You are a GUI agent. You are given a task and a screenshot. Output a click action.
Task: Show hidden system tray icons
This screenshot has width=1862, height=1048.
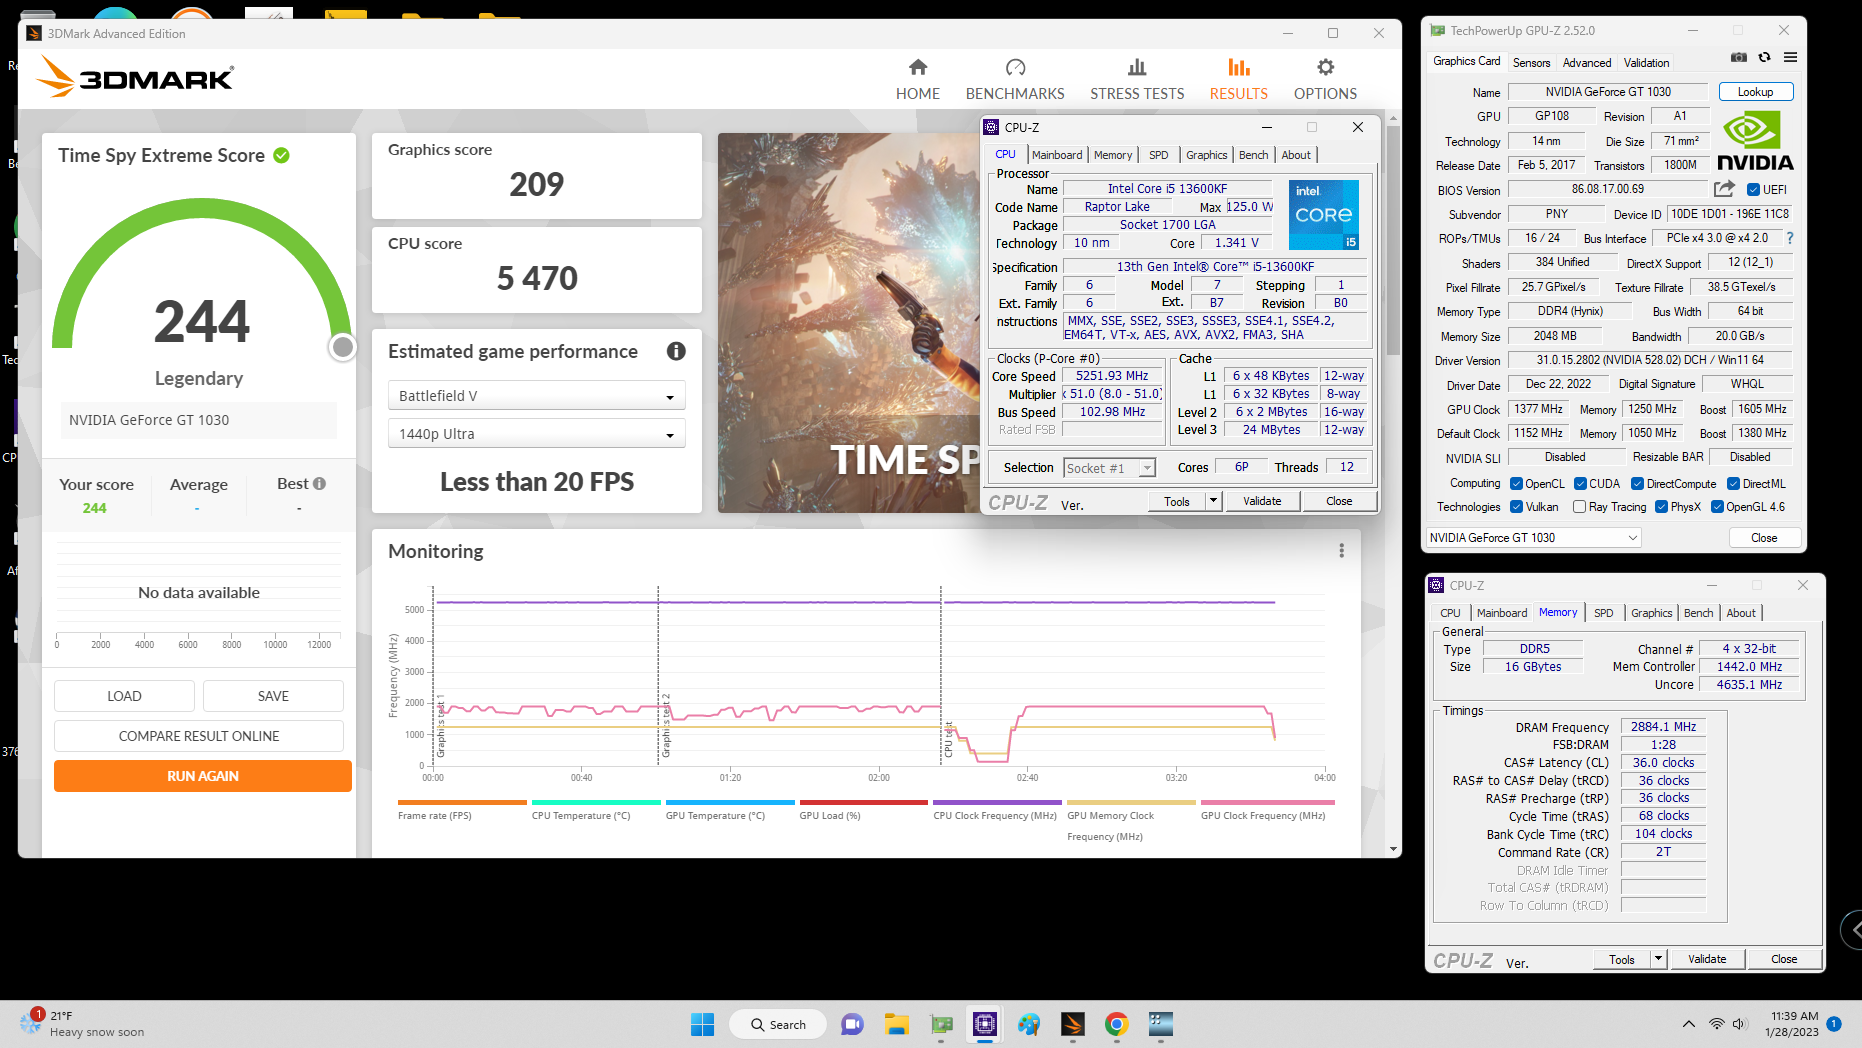pos(1689,1024)
